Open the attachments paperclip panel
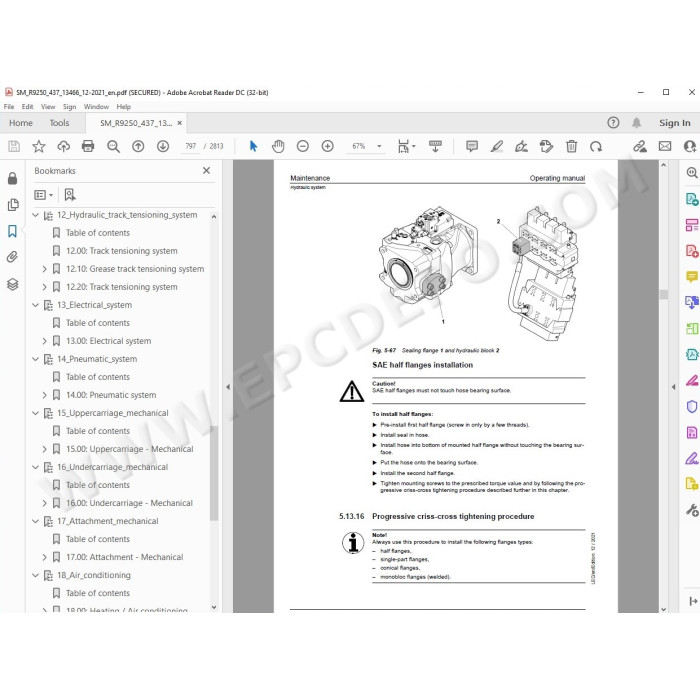 (x=12, y=257)
